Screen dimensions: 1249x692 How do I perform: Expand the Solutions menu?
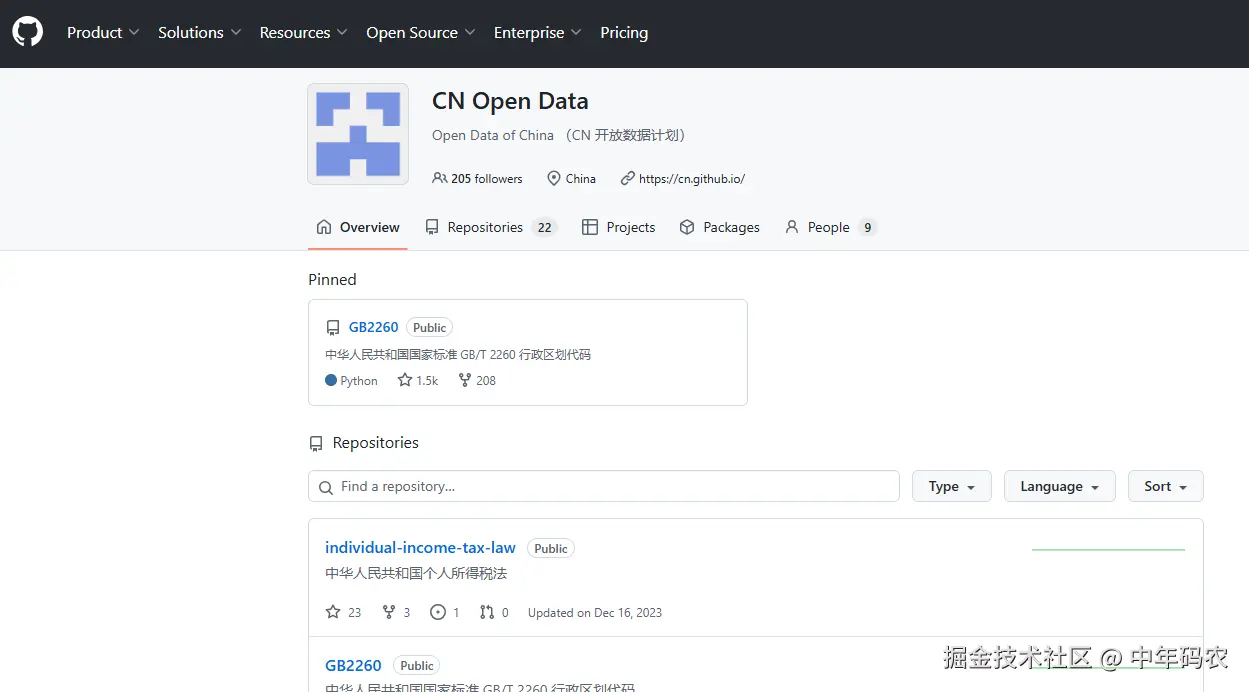[200, 32]
